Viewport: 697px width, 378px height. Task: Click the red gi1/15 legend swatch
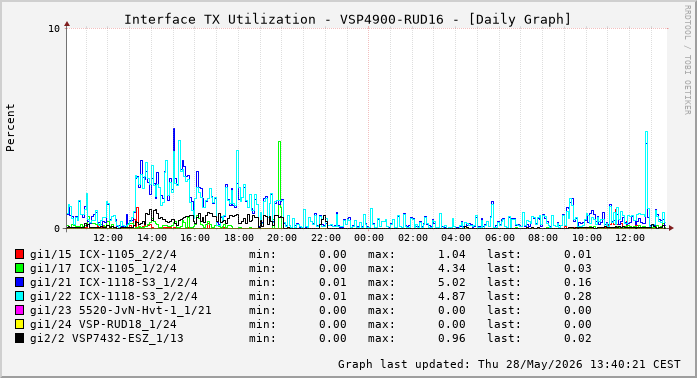tap(20, 254)
